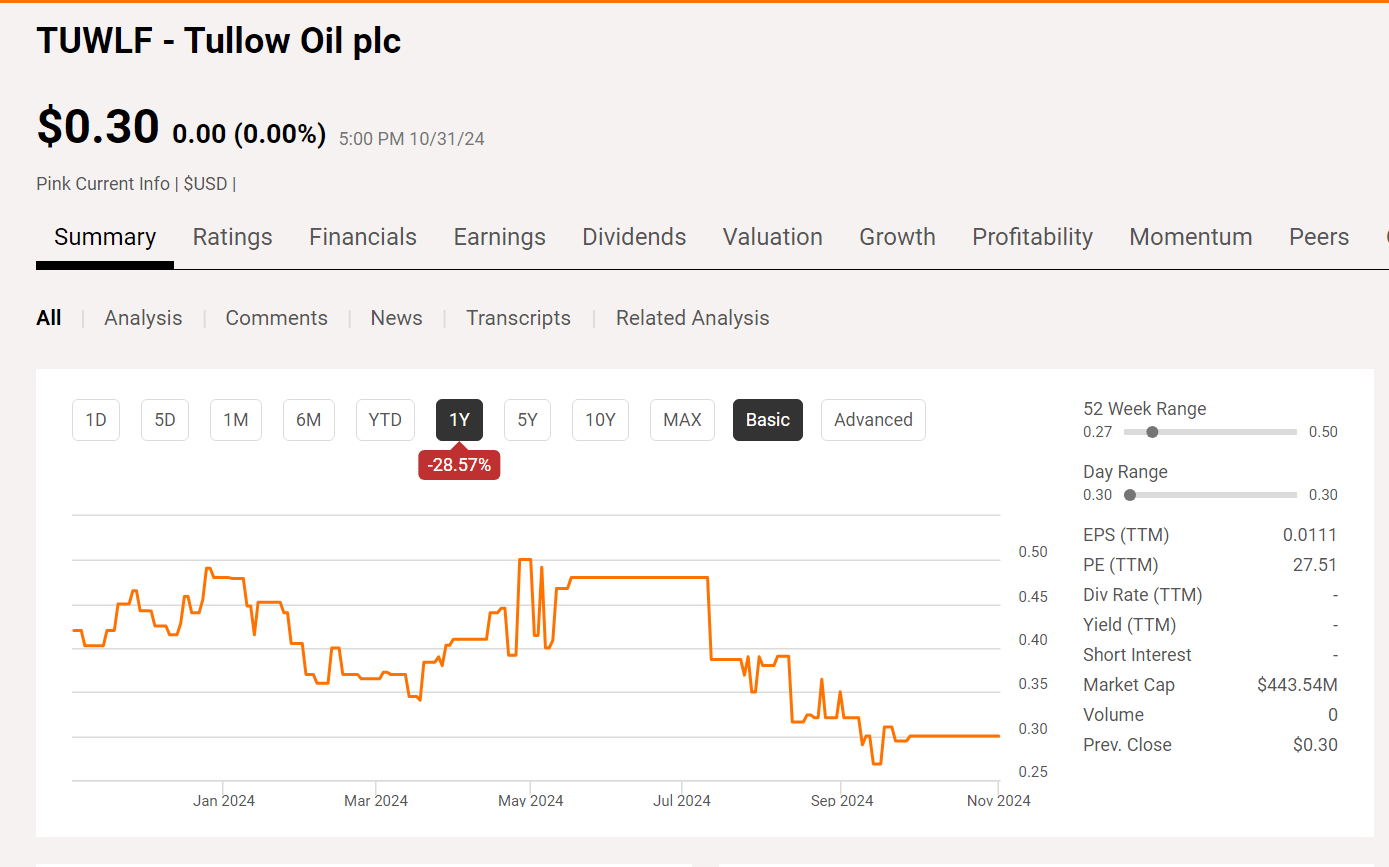
Task: Show the Comments feed
Action: [276, 318]
